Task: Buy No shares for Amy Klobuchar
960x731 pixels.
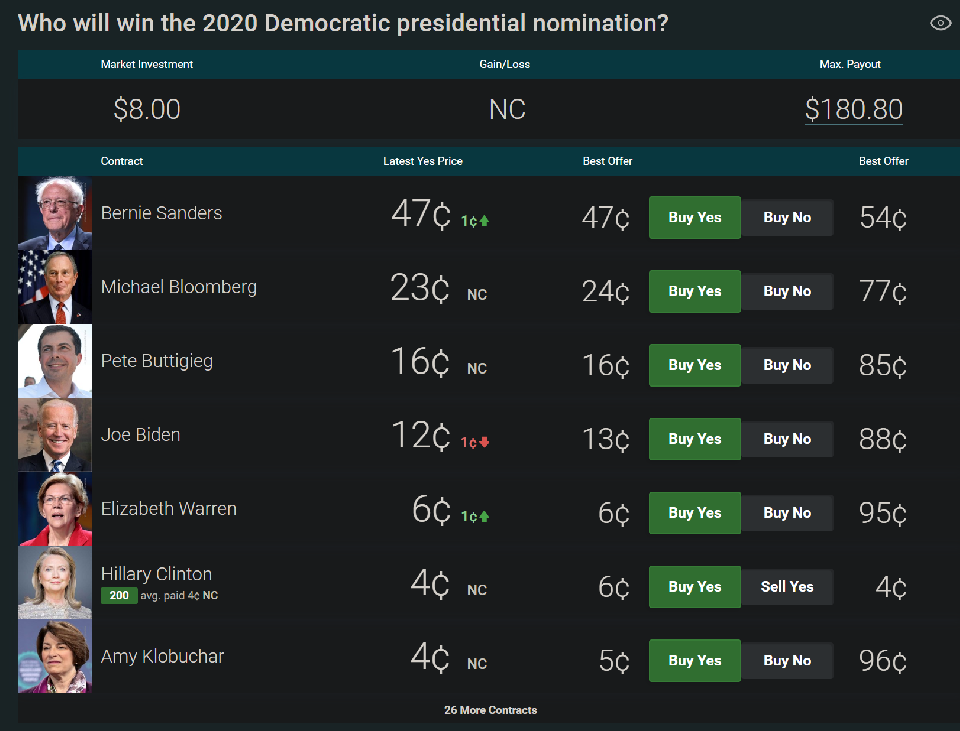Action: coord(787,661)
